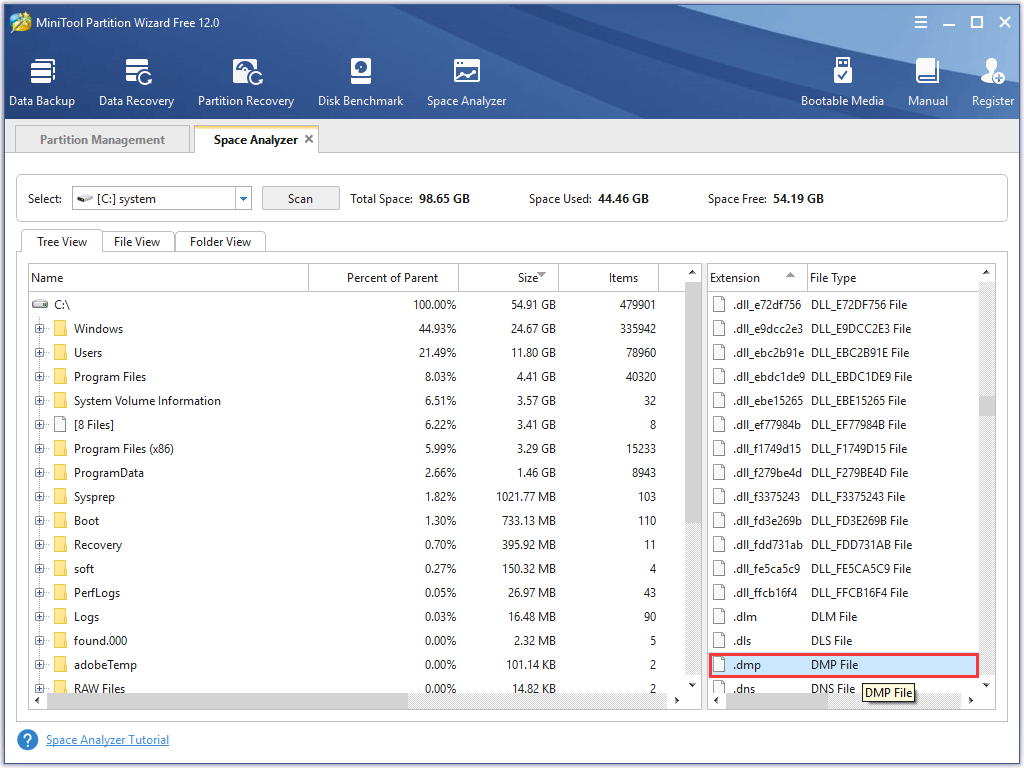Image resolution: width=1024 pixels, height=768 pixels.
Task: Expand the [8 Files] node
Action: pos(39,424)
